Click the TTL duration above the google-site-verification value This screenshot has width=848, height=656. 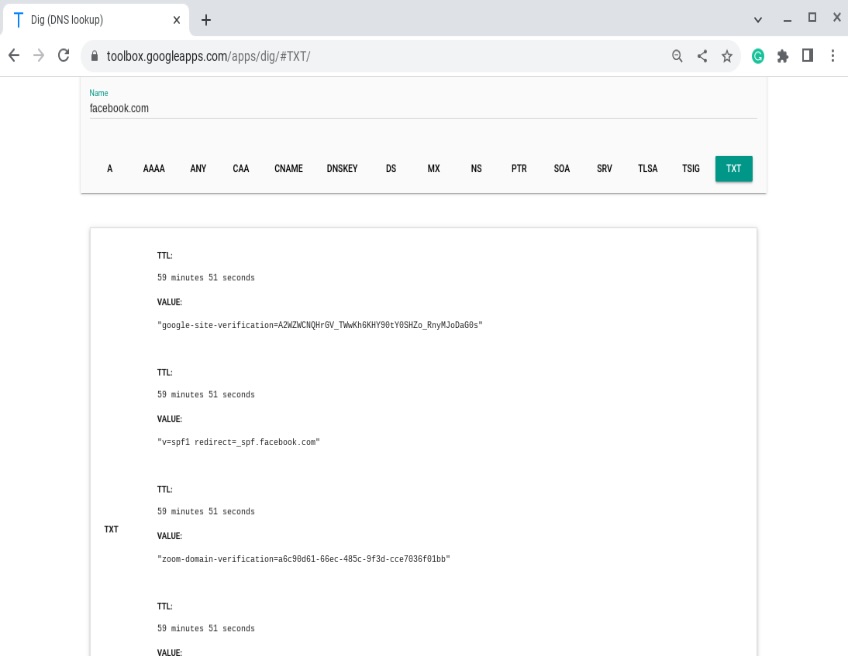point(206,277)
